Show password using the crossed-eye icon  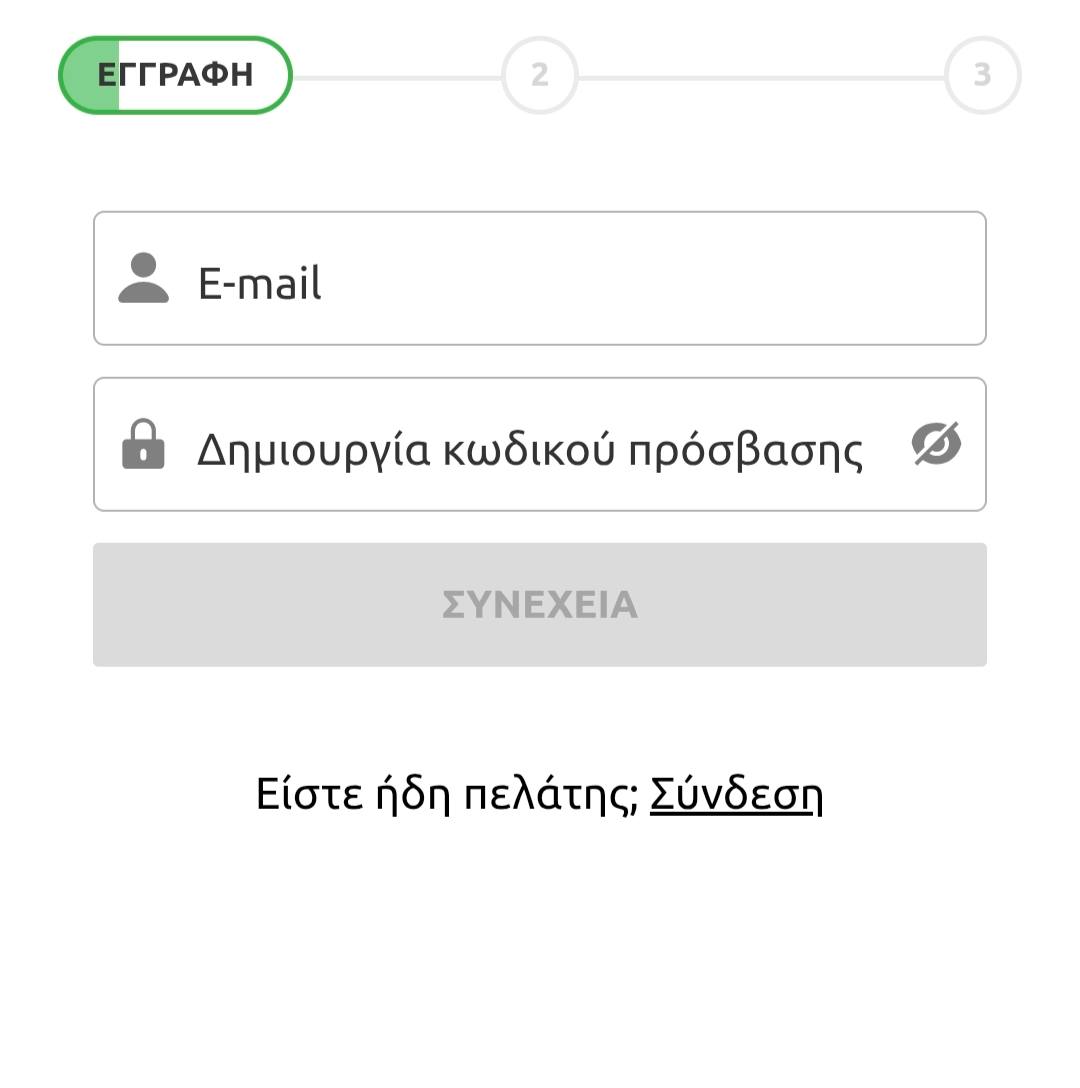pyautogui.click(x=936, y=444)
